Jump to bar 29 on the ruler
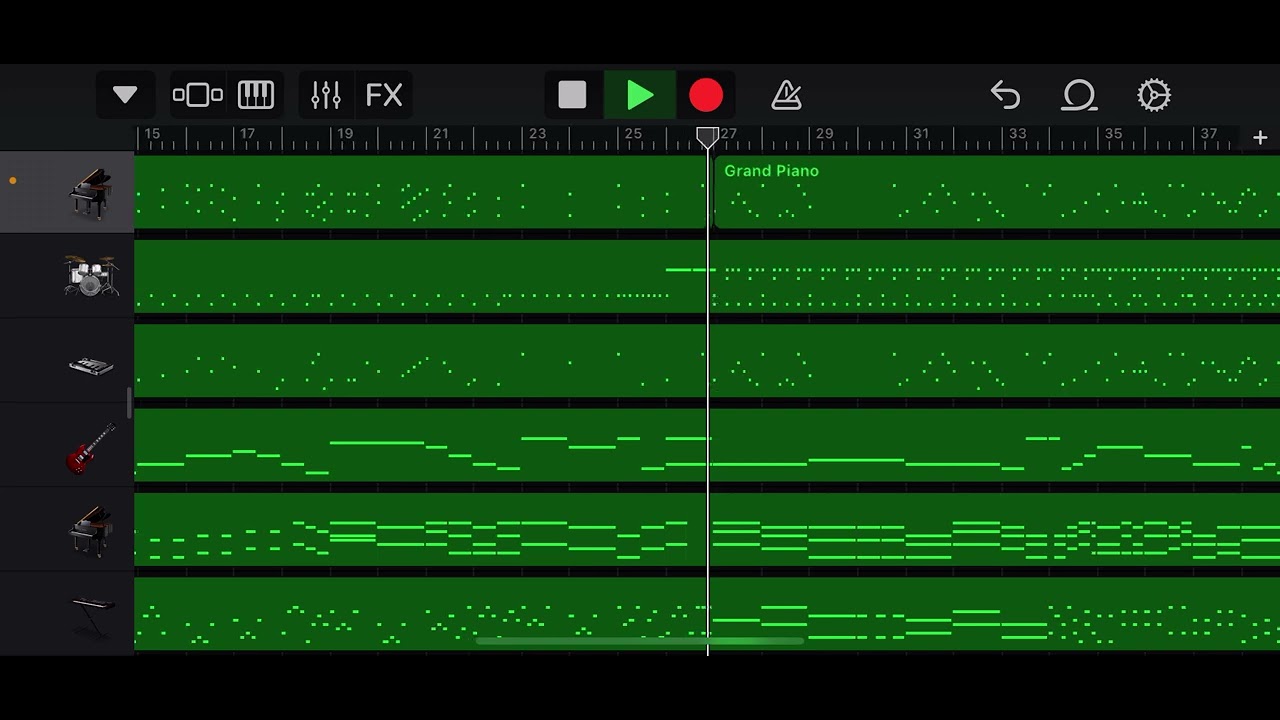Image resolution: width=1280 pixels, height=720 pixels. coord(825,133)
